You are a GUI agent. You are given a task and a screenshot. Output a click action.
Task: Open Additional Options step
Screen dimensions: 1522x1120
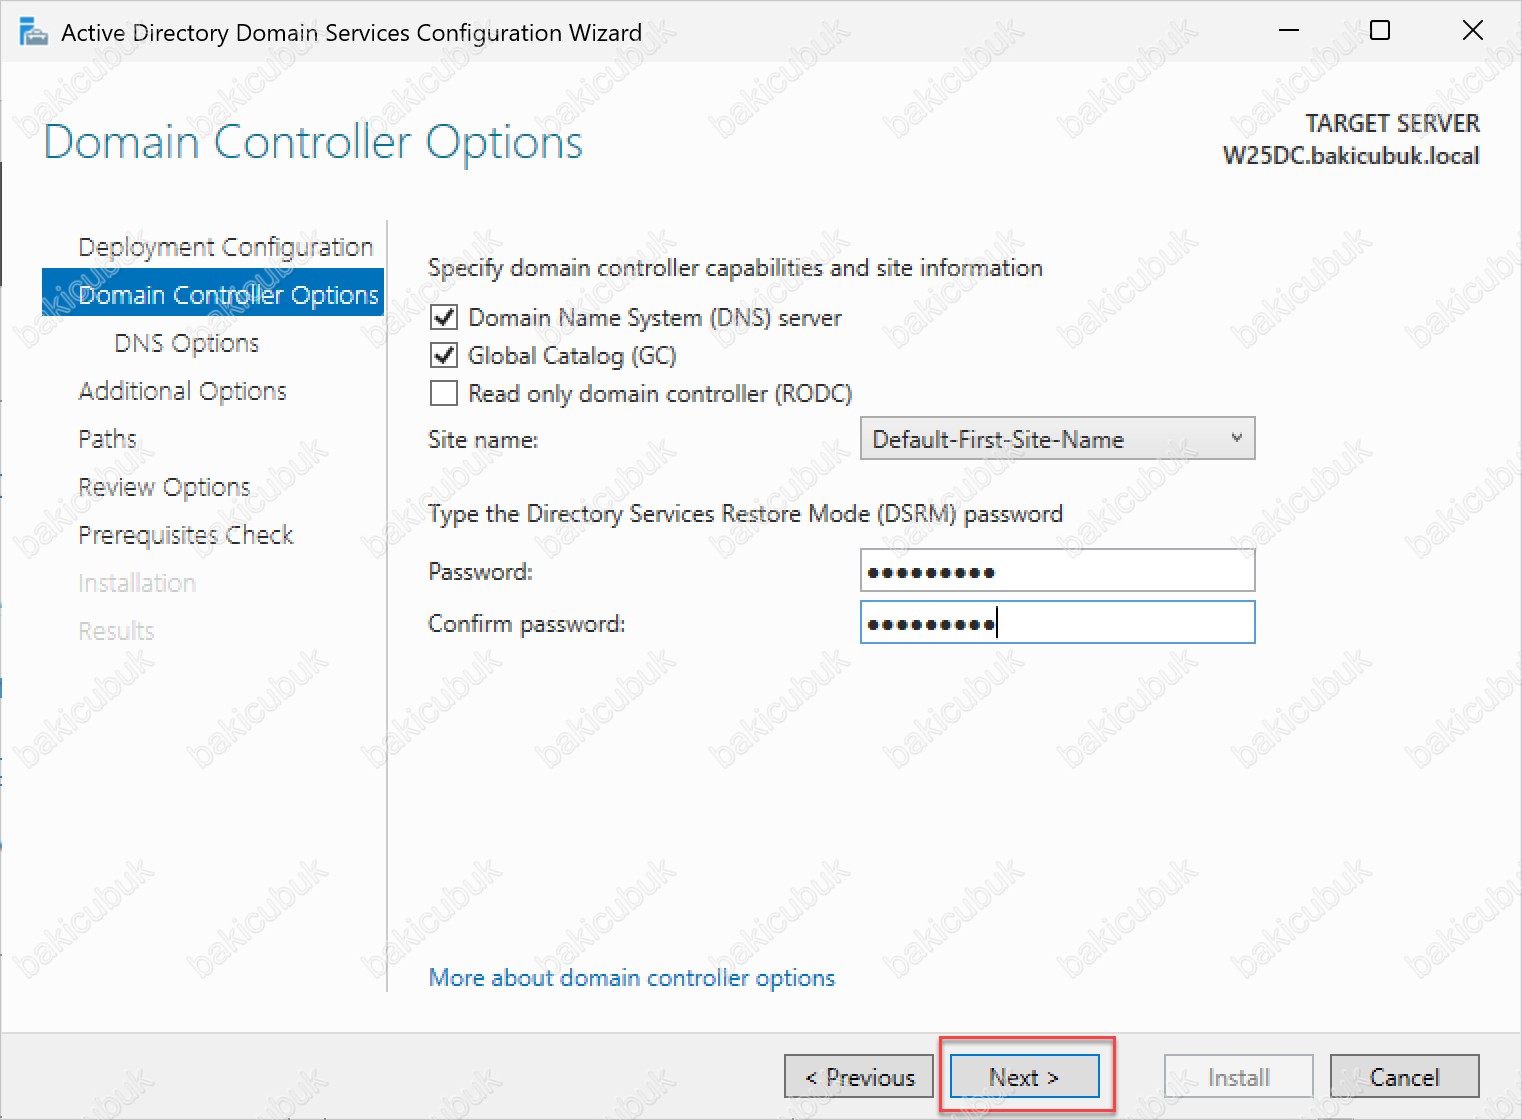(x=183, y=391)
